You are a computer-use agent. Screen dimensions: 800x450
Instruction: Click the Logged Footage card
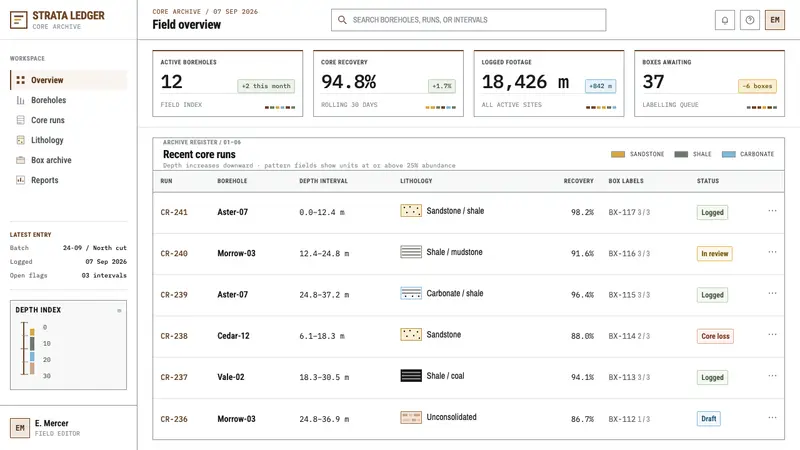point(548,83)
